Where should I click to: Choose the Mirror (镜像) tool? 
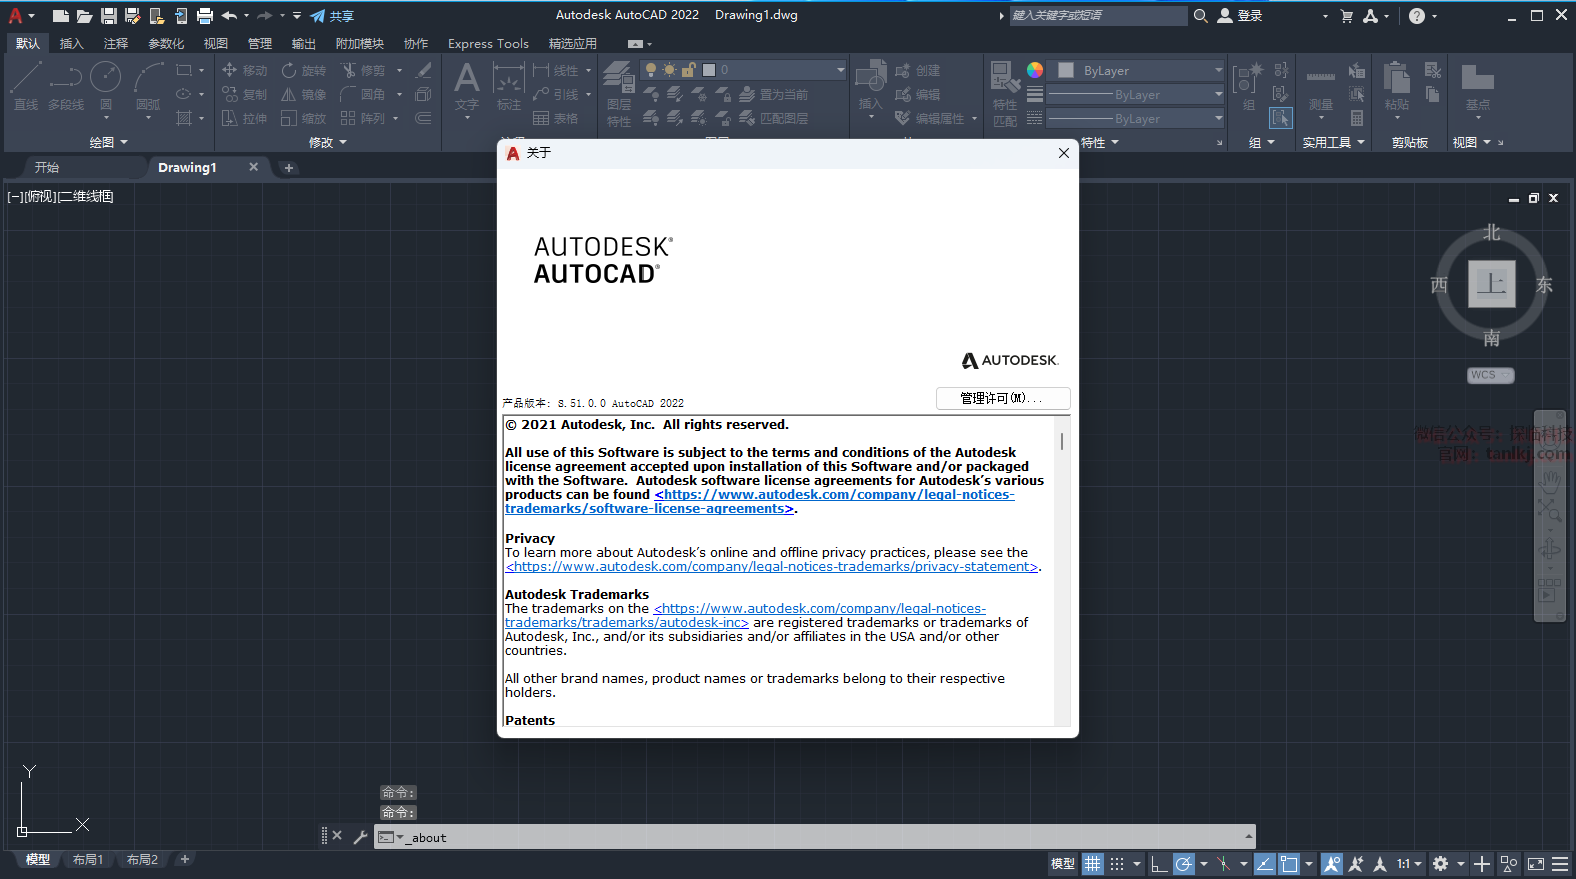click(304, 94)
